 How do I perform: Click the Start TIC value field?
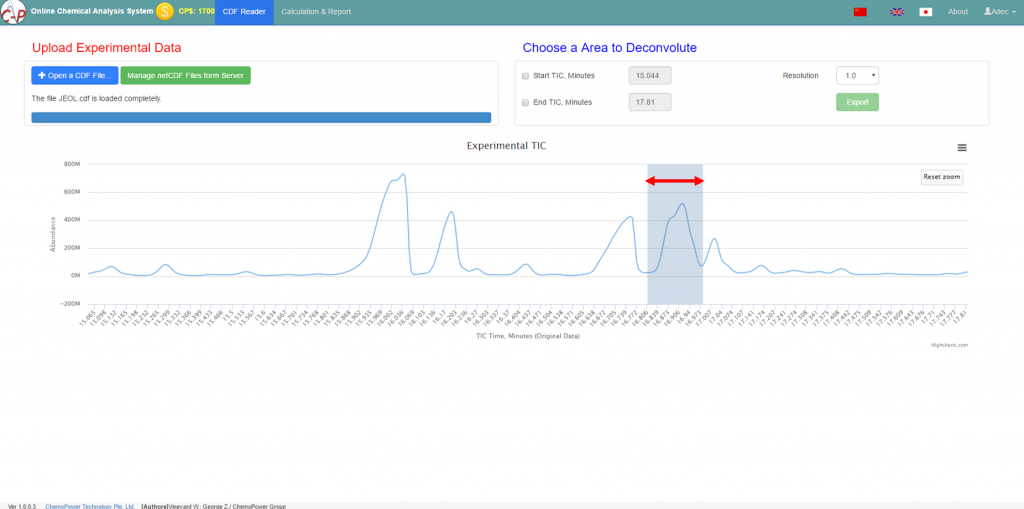pos(650,76)
